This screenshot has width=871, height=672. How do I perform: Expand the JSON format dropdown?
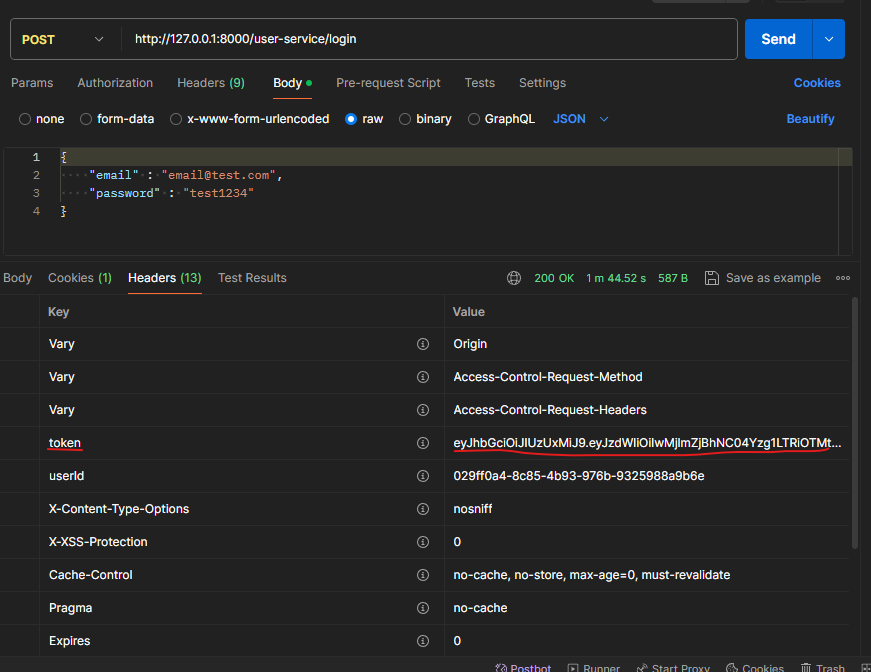point(581,119)
